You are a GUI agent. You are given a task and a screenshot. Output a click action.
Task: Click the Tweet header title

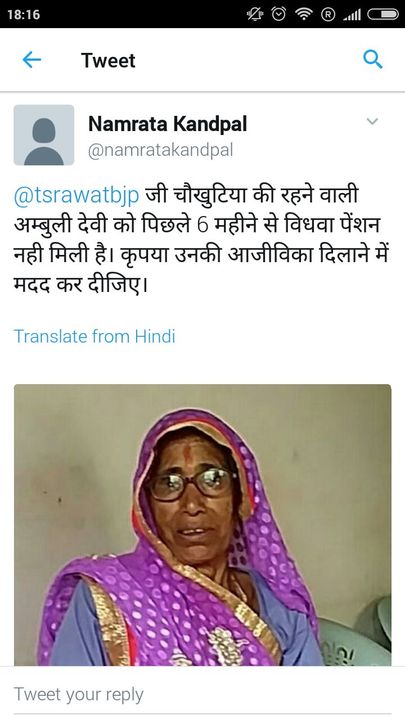(108, 60)
